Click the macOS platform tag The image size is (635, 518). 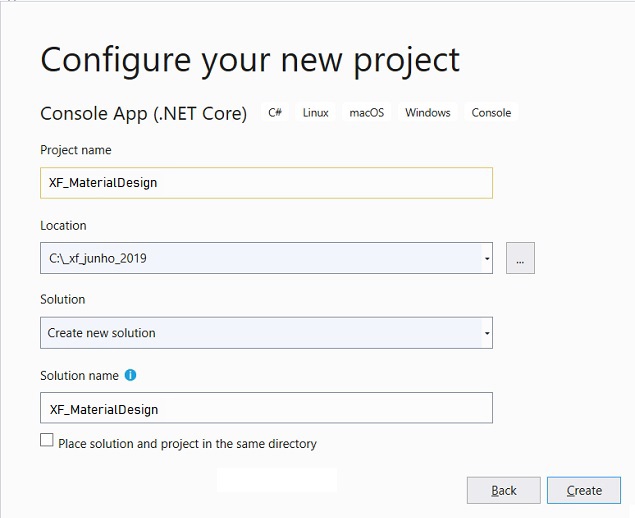[367, 112]
